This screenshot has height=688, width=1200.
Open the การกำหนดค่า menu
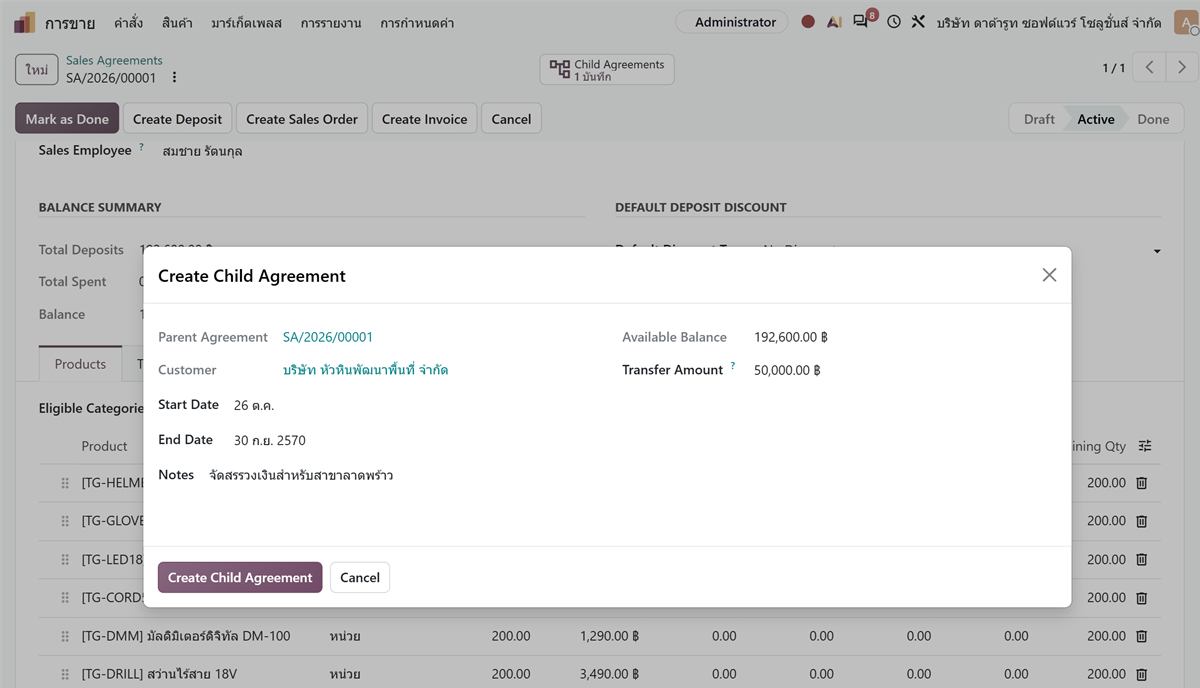(417, 22)
